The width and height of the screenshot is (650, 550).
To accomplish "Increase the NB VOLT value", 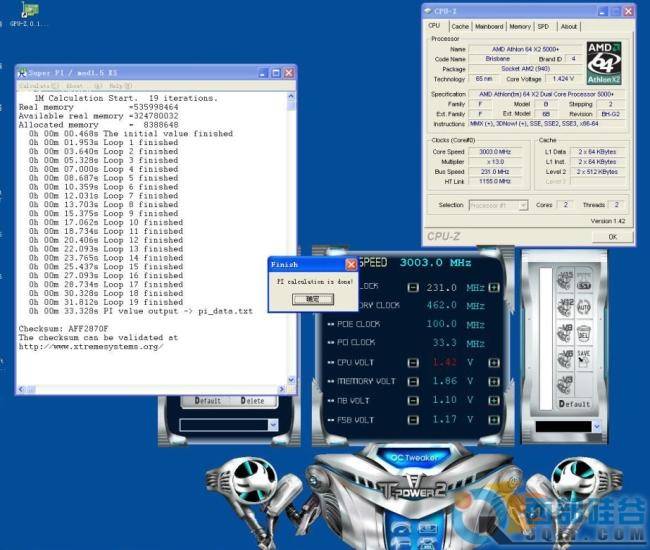I will 494,400.
